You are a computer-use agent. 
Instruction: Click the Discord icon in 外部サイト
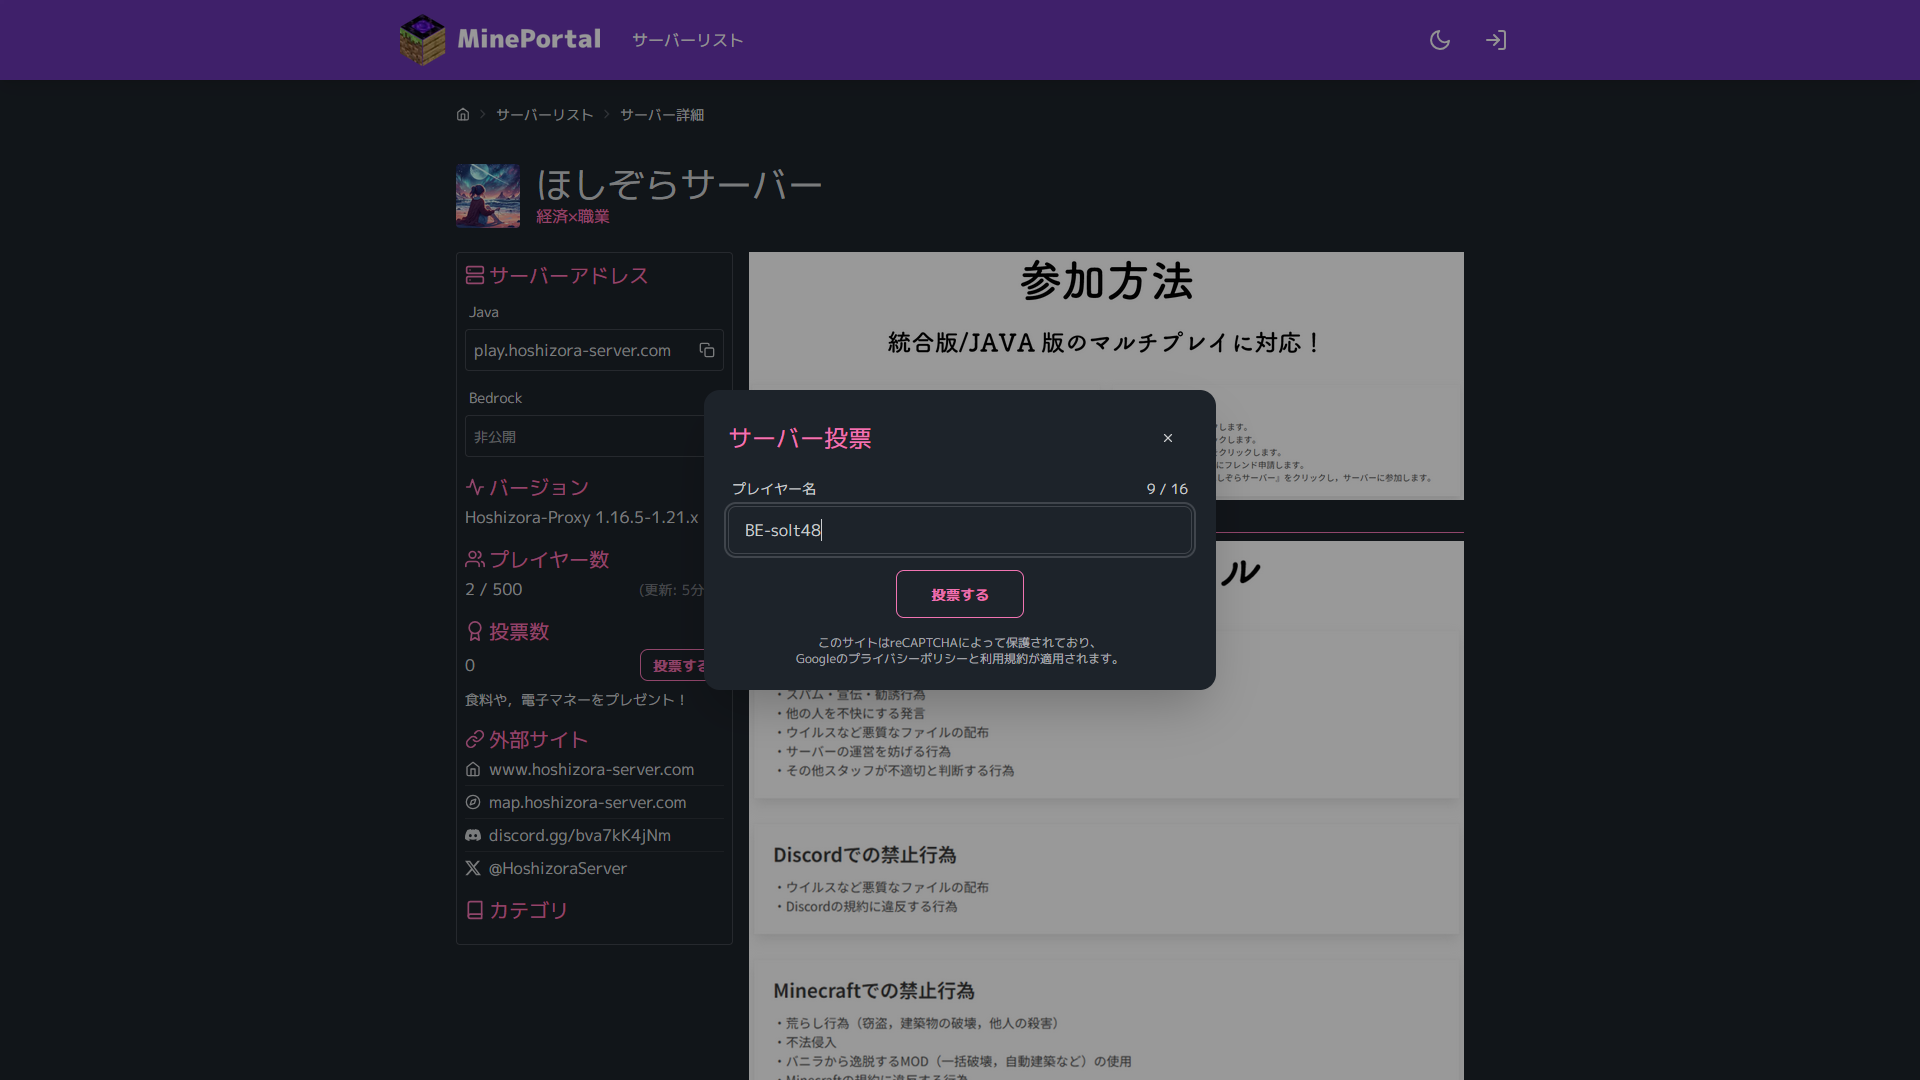[x=473, y=835]
